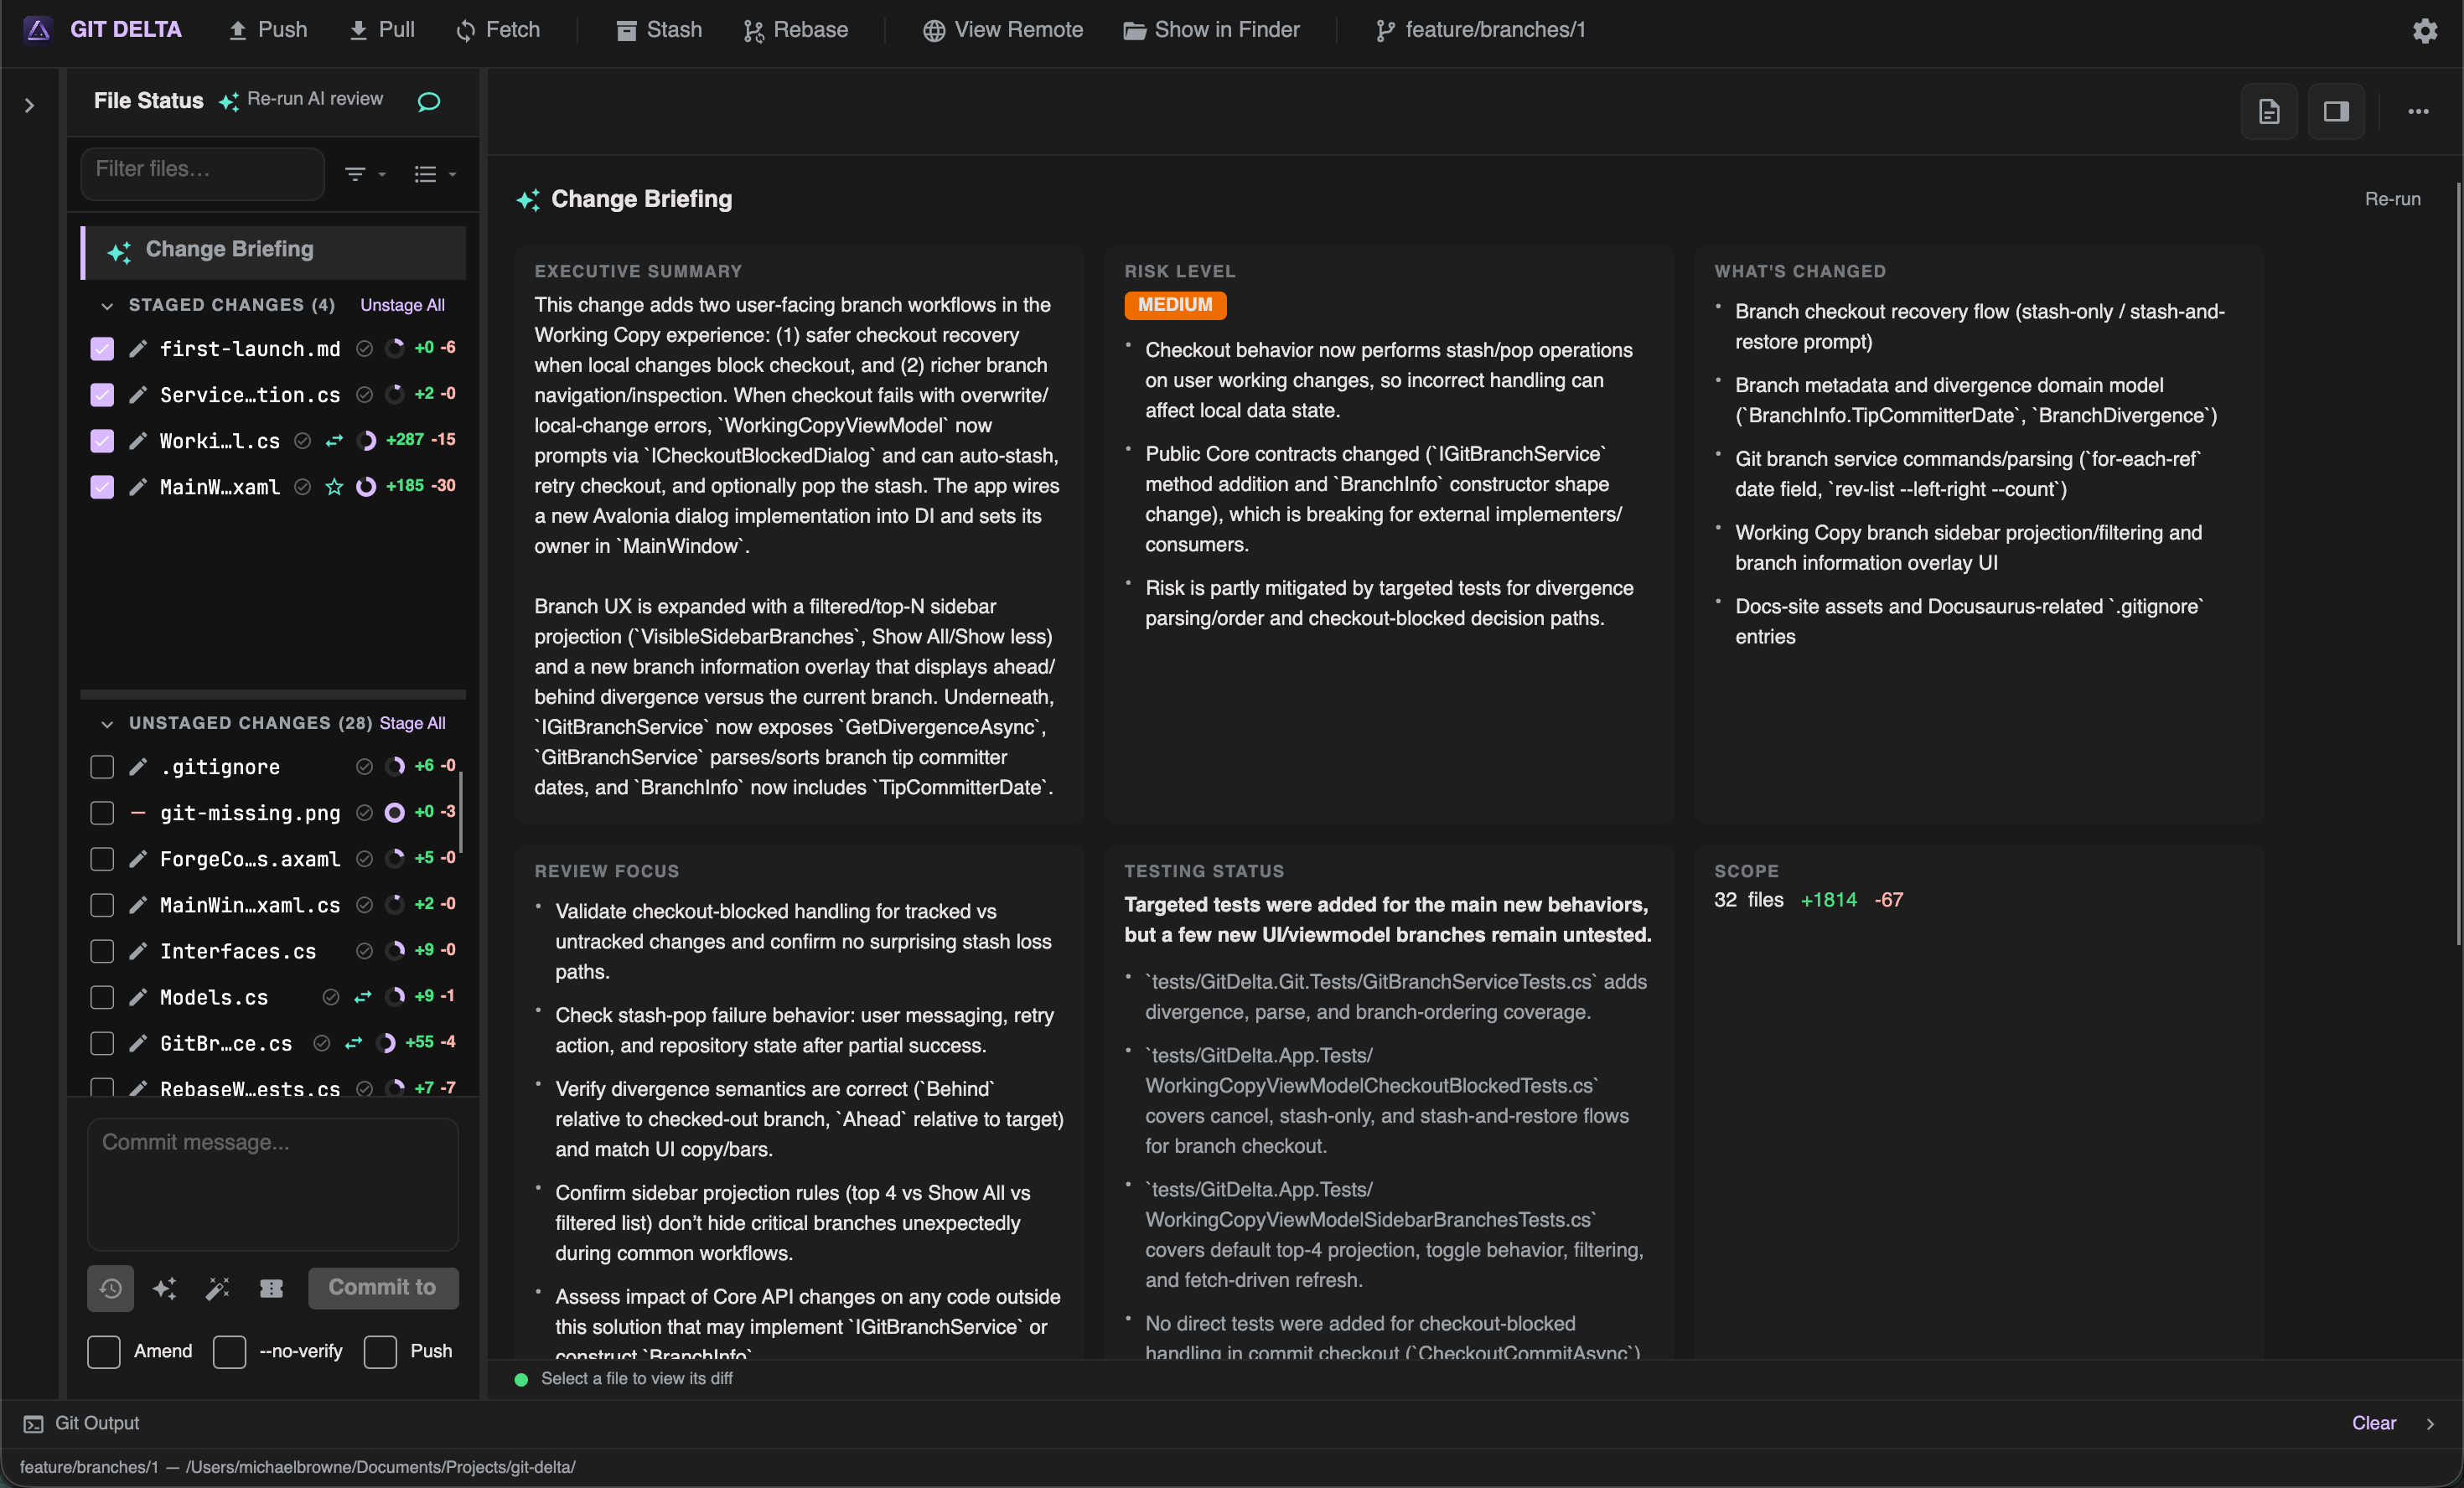This screenshot has width=2464, height=1488.
Task: Stage git-missing.png using its checkbox
Action: (102, 813)
